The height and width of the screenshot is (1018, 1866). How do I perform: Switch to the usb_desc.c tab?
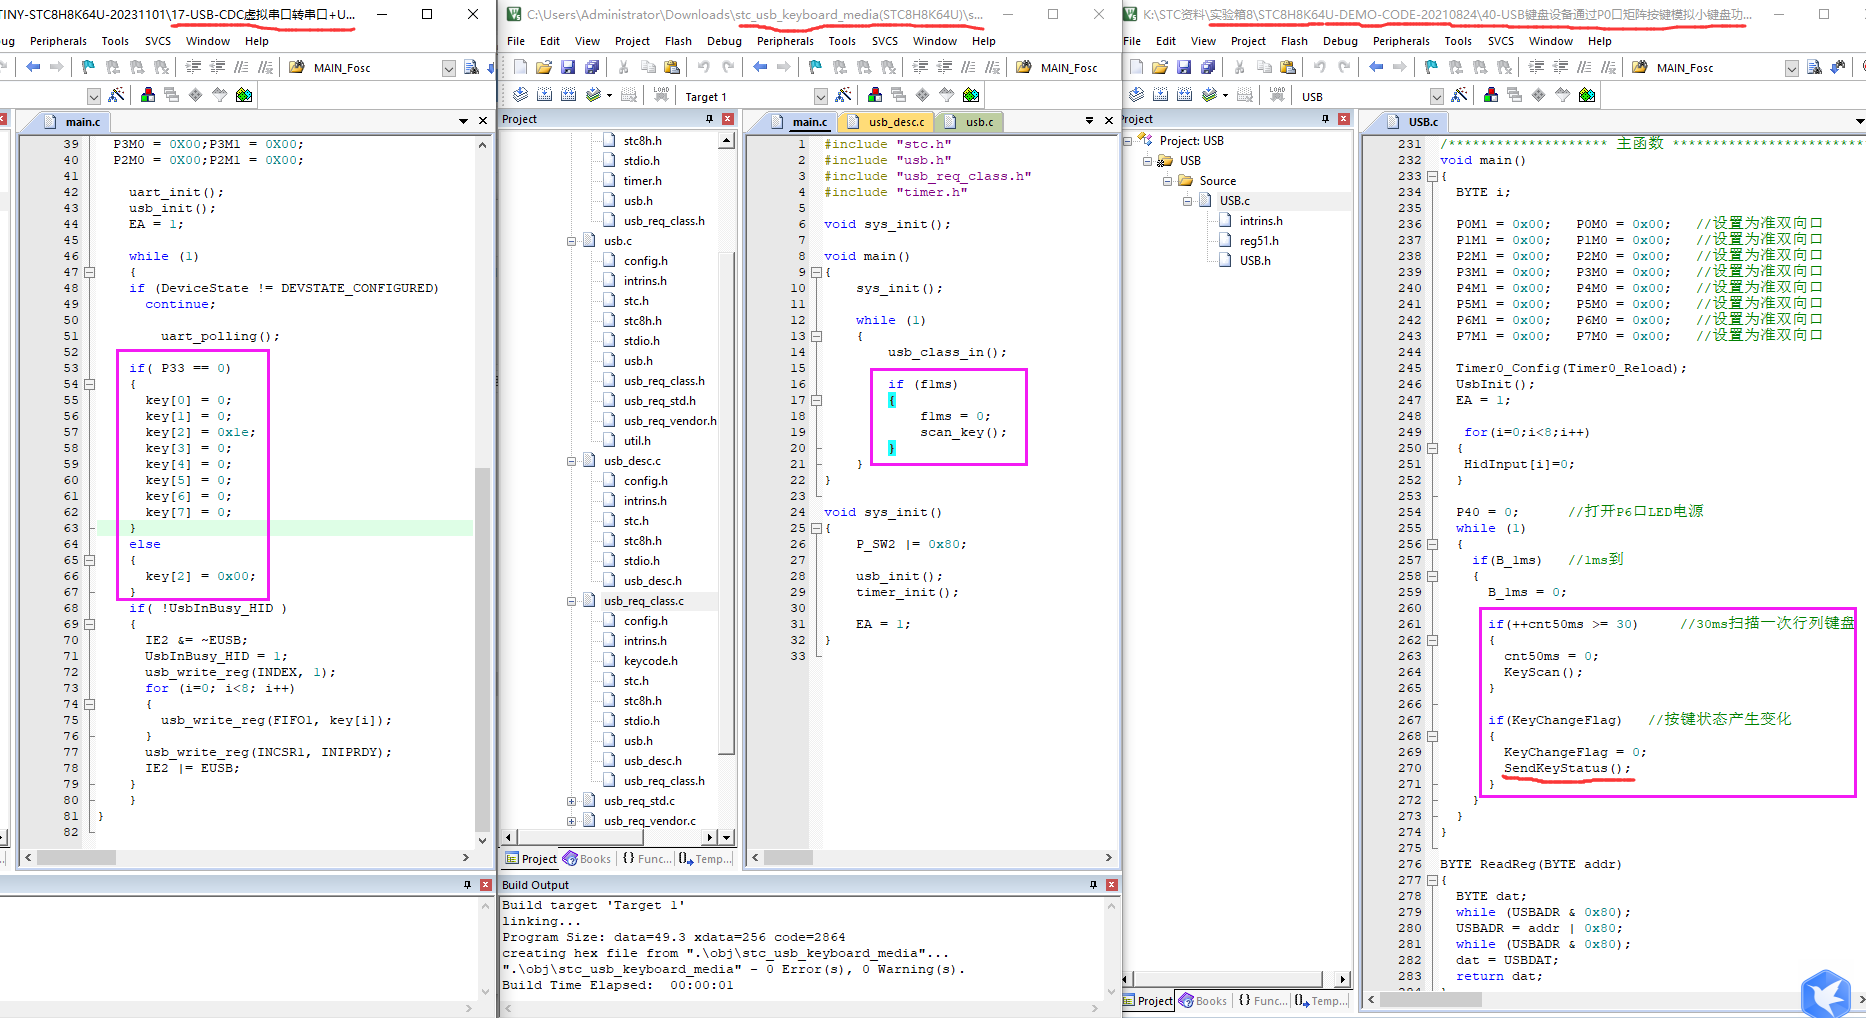tap(887, 122)
